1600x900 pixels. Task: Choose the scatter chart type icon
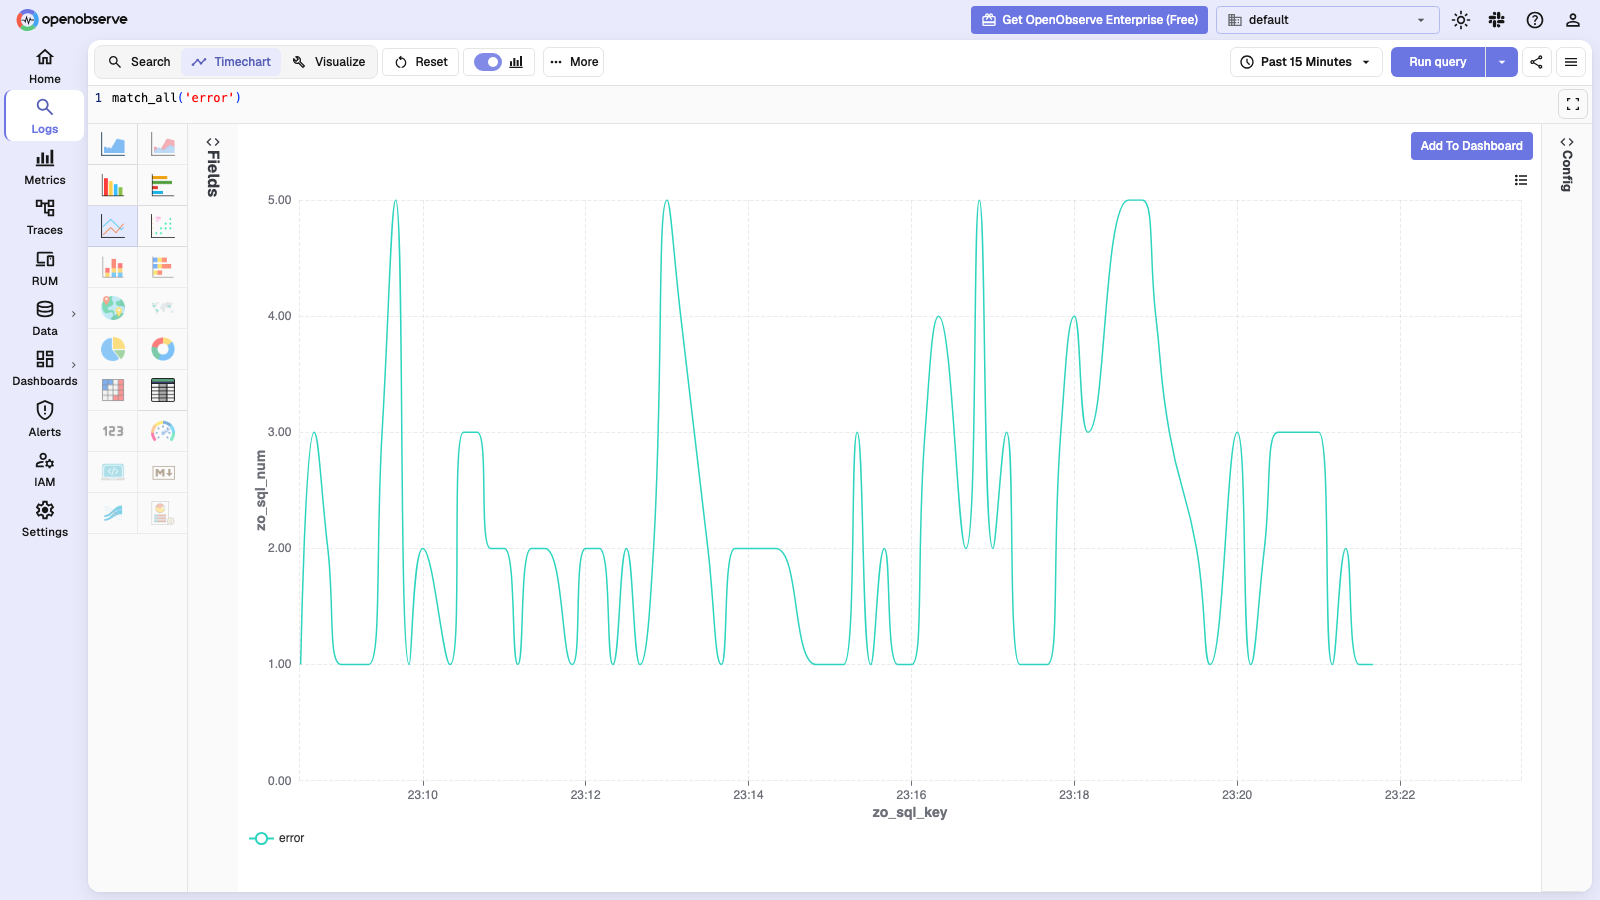tap(163, 226)
